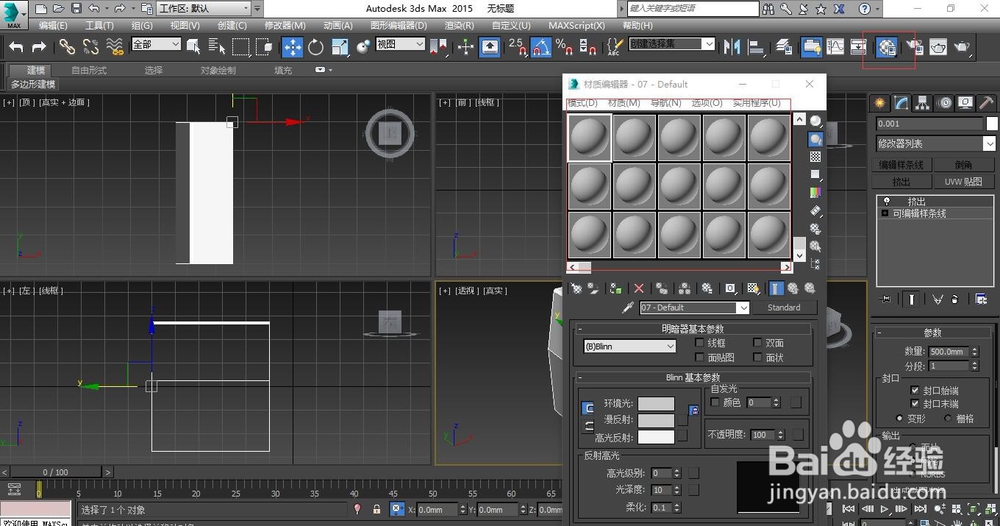The image size is (1000, 526).
Task: Uncheck 封口末端 cap end checkbox
Action: click(x=915, y=404)
